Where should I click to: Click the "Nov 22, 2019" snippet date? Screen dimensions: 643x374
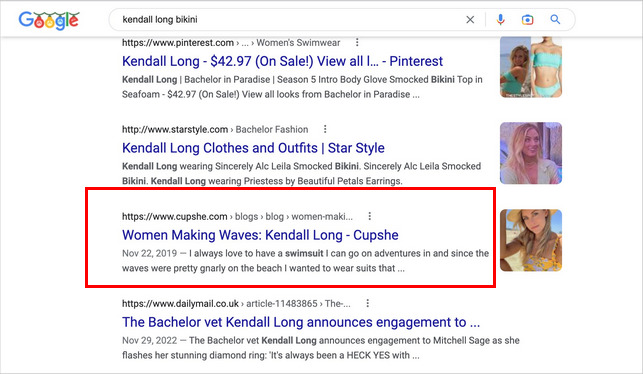pyautogui.click(x=149, y=253)
